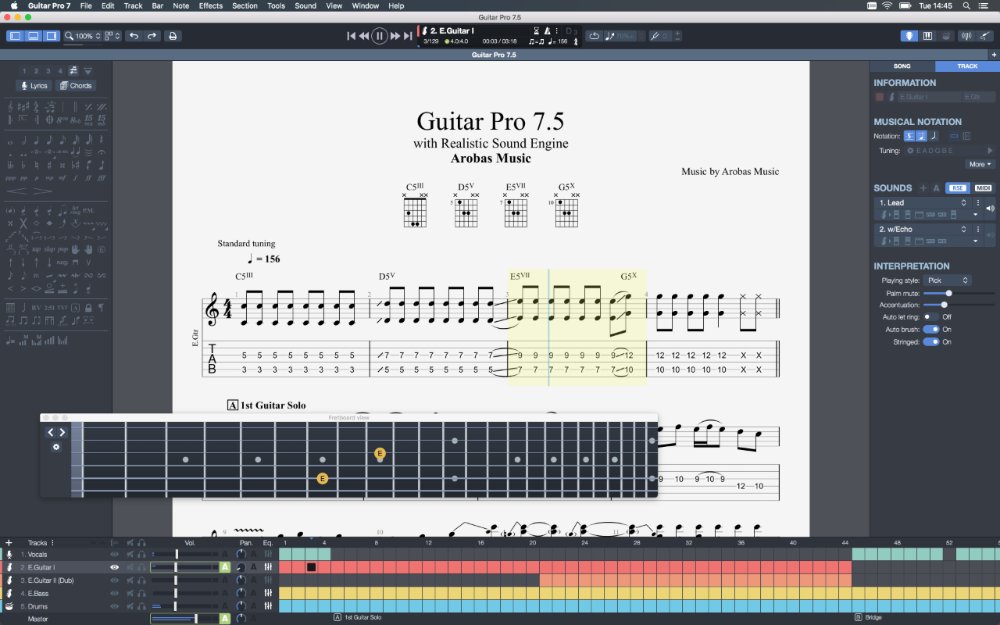Solo the Drums track with headphones icon
Image resolution: width=1000 pixels, height=625 pixels.
142,606
